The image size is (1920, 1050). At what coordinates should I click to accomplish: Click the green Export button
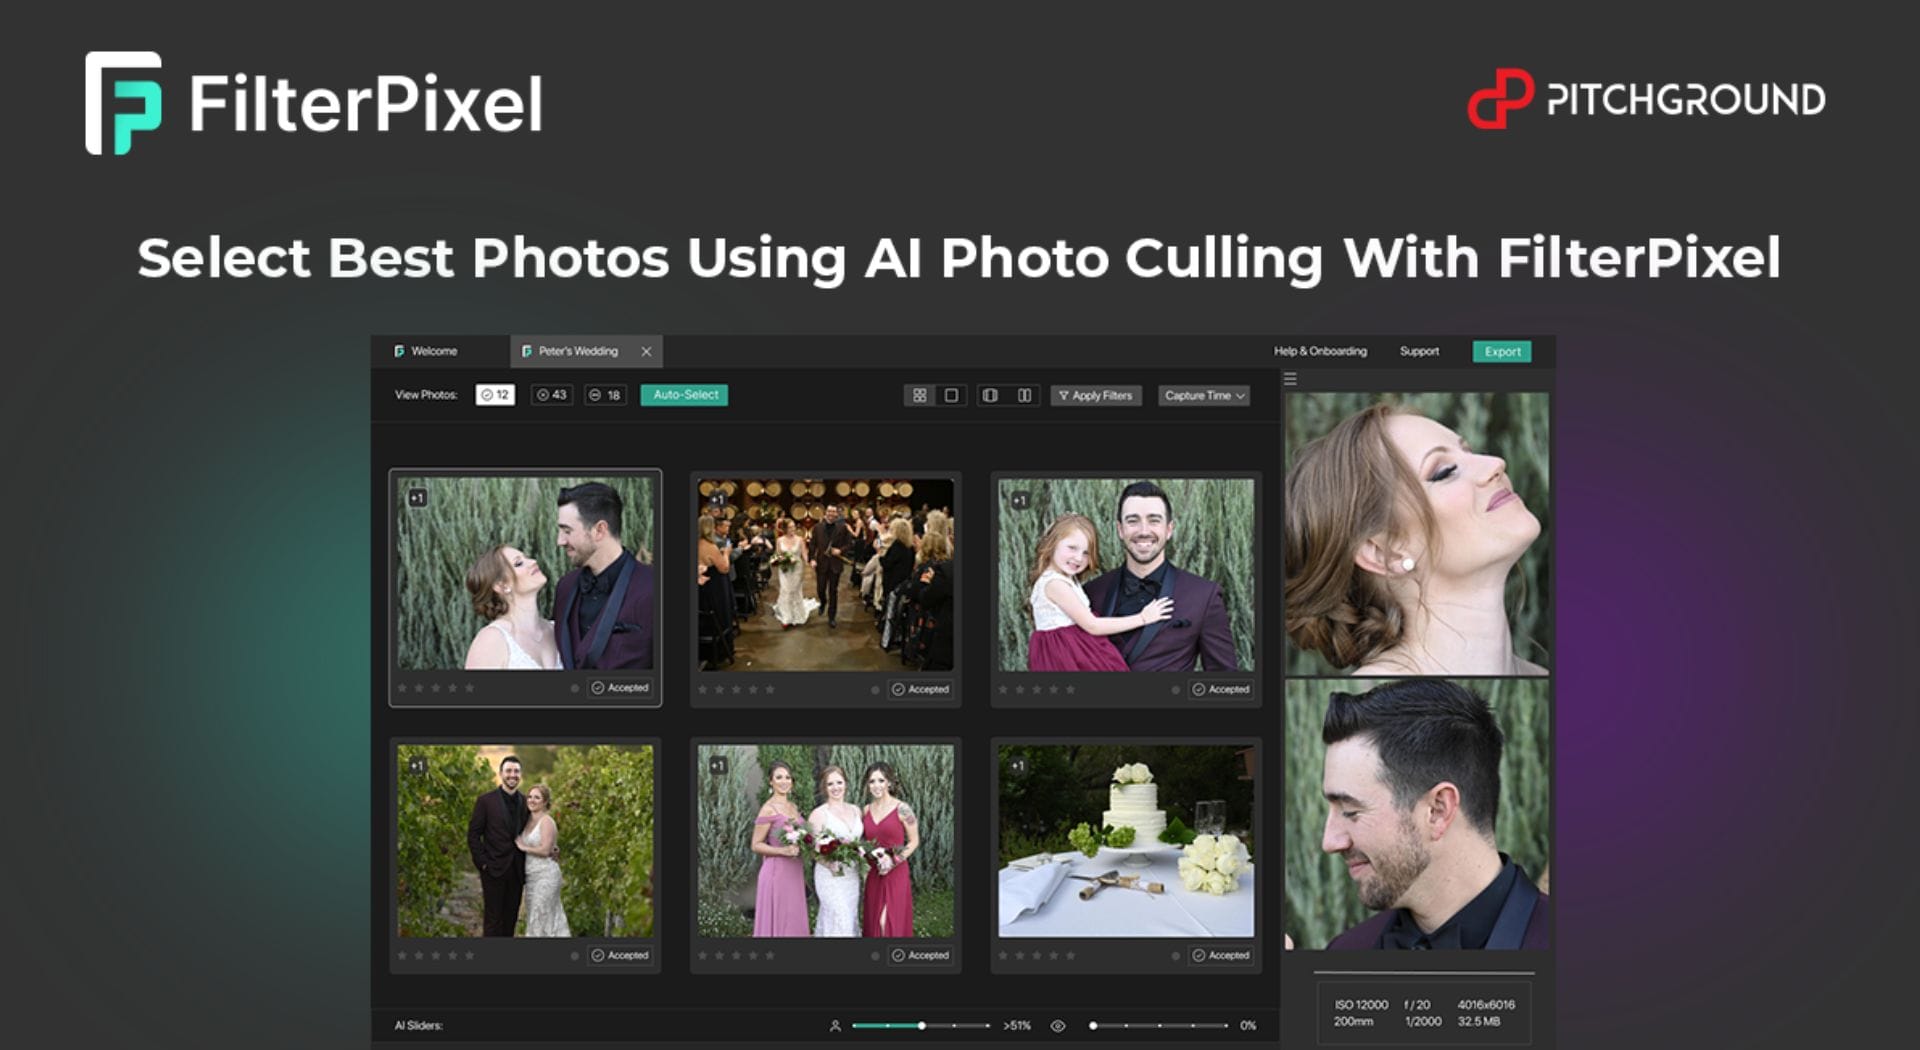tap(1501, 352)
